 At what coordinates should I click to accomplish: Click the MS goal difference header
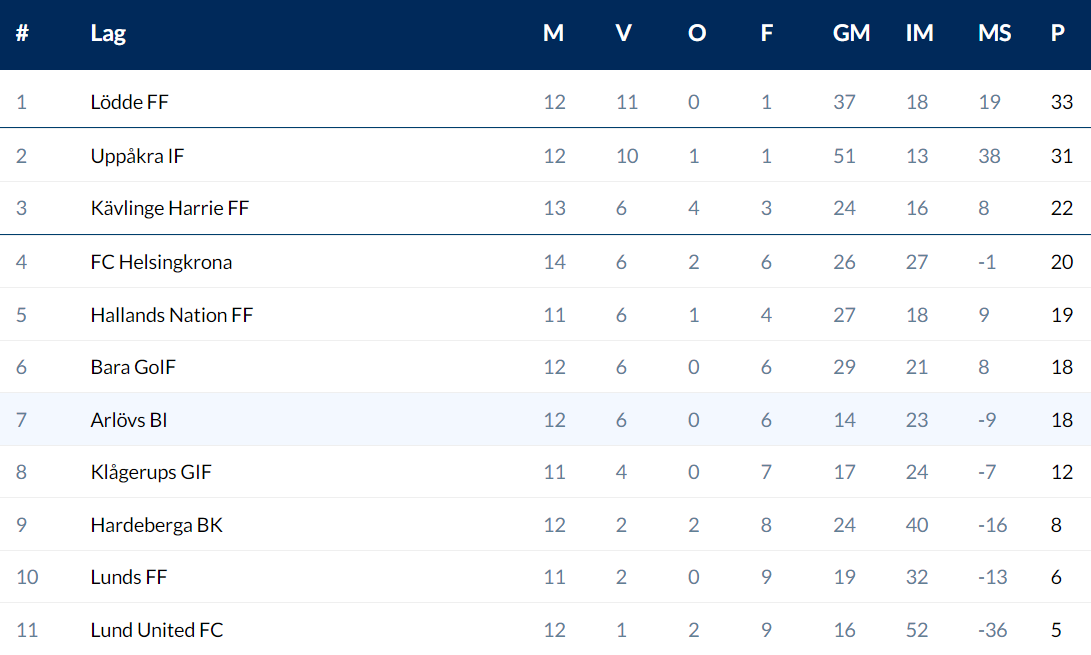point(994,33)
